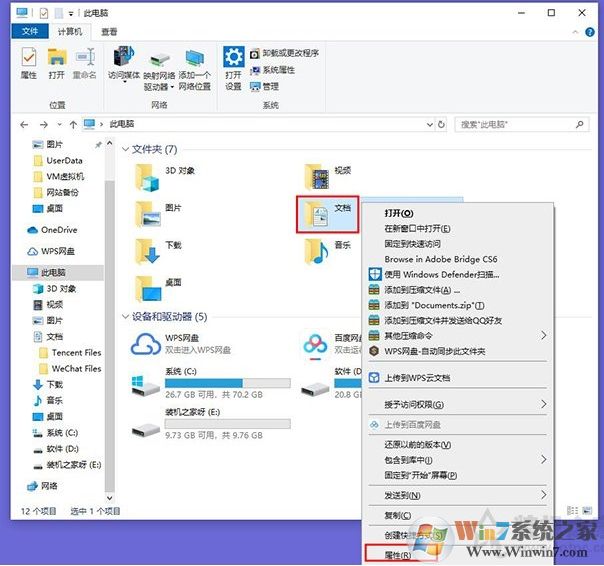The width and height of the screenshot is (604, 566).
Task: Open the 访问媒体 media access icon
Action: pos(124,64)
